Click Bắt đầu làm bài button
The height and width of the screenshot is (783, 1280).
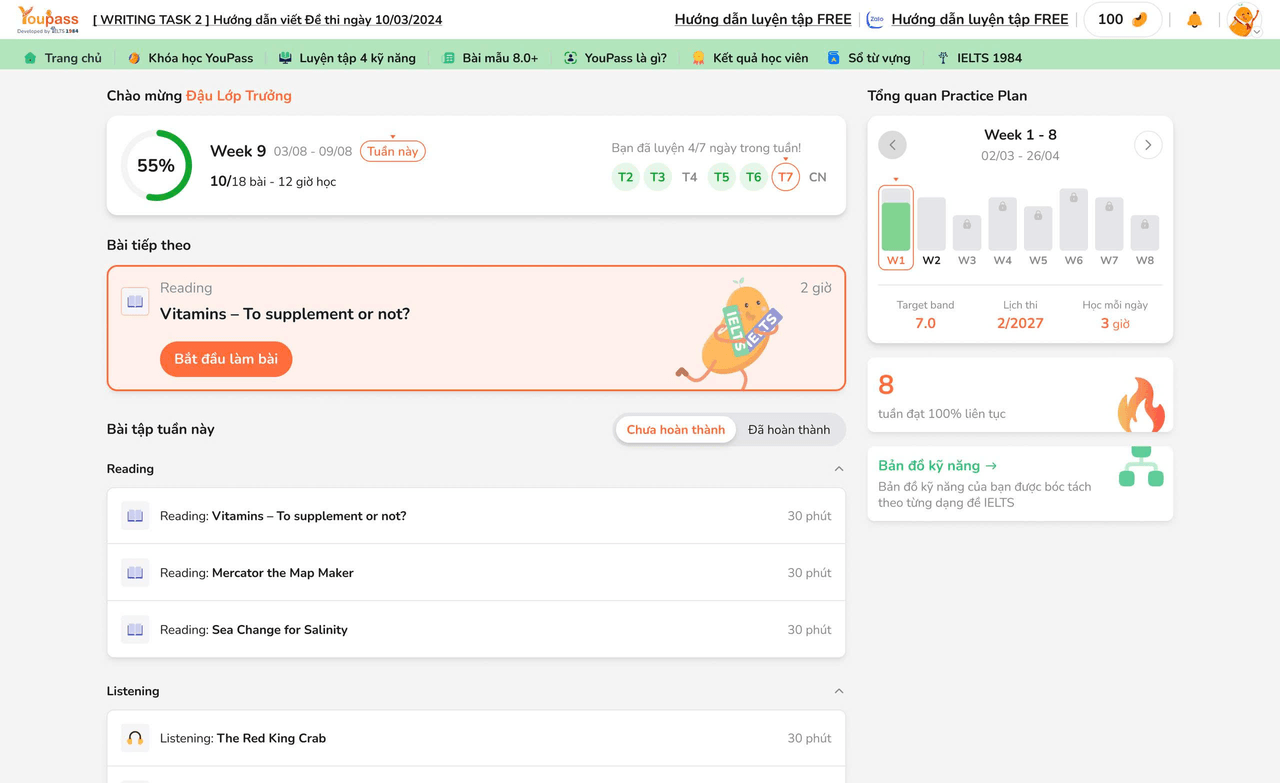[x=226, y=359]
